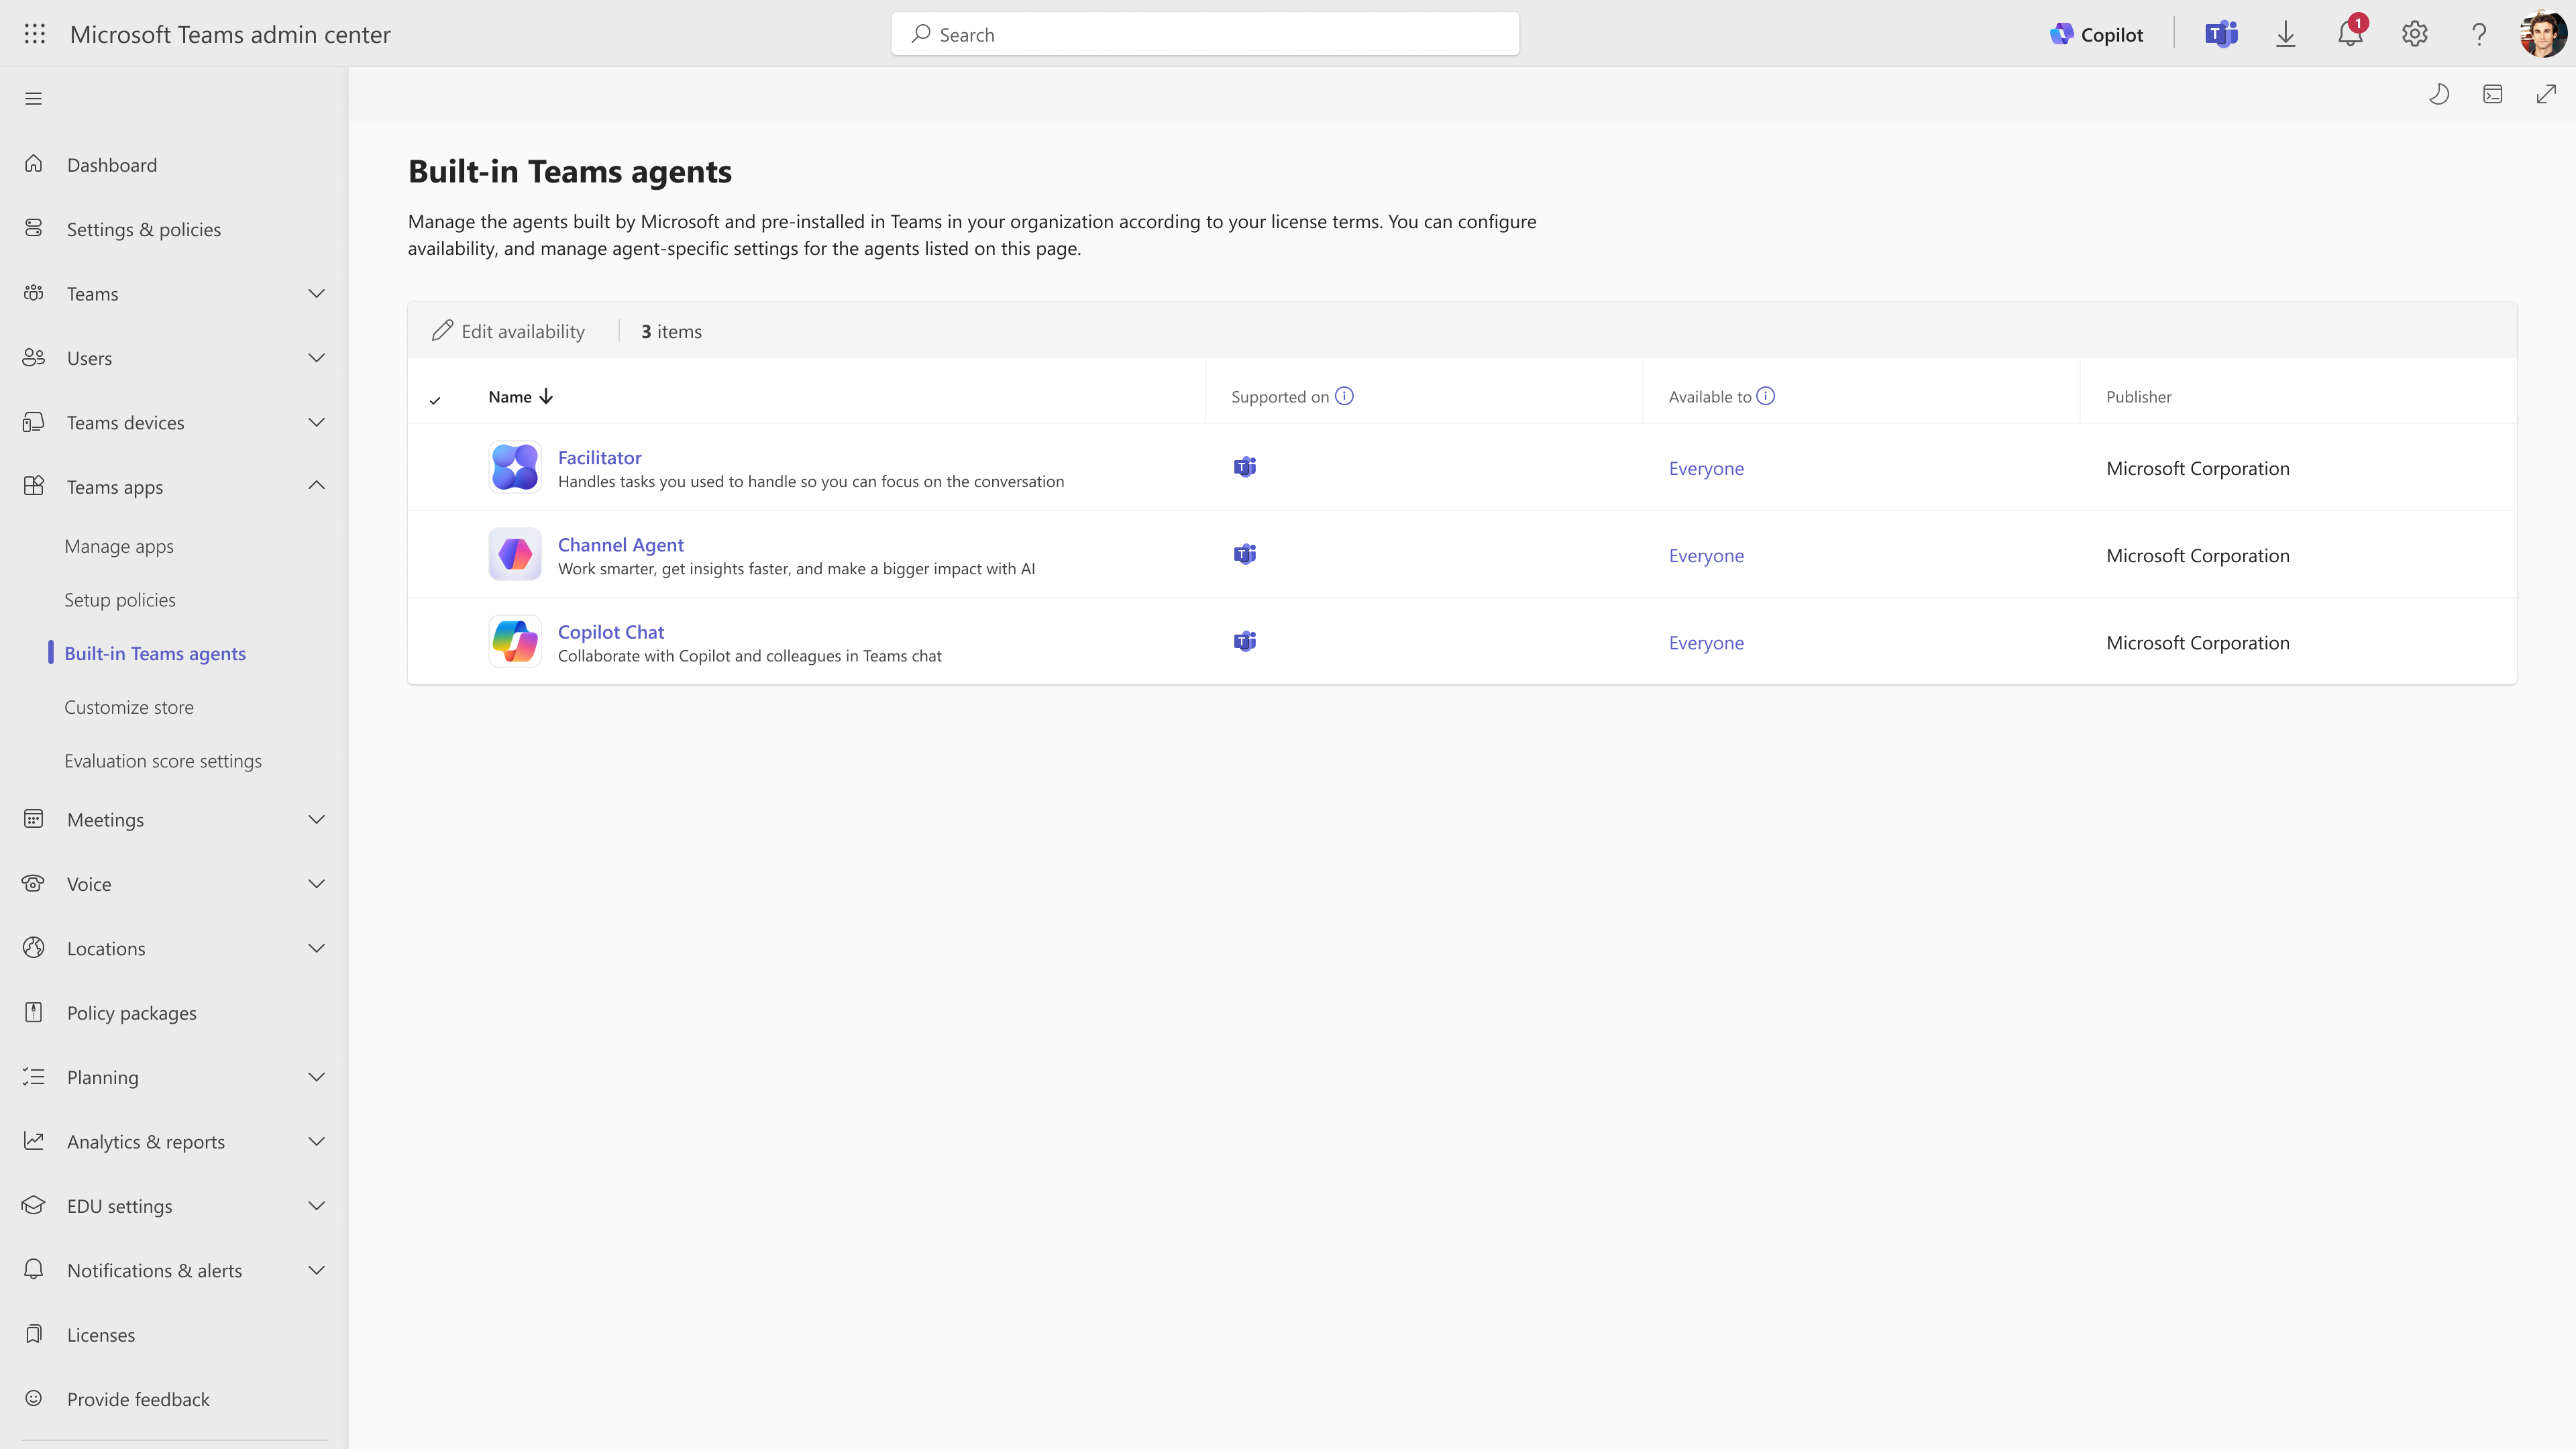2576x1449 pixels.
Task: Open the help question mark icon
Action: (x=2478, y=34)
